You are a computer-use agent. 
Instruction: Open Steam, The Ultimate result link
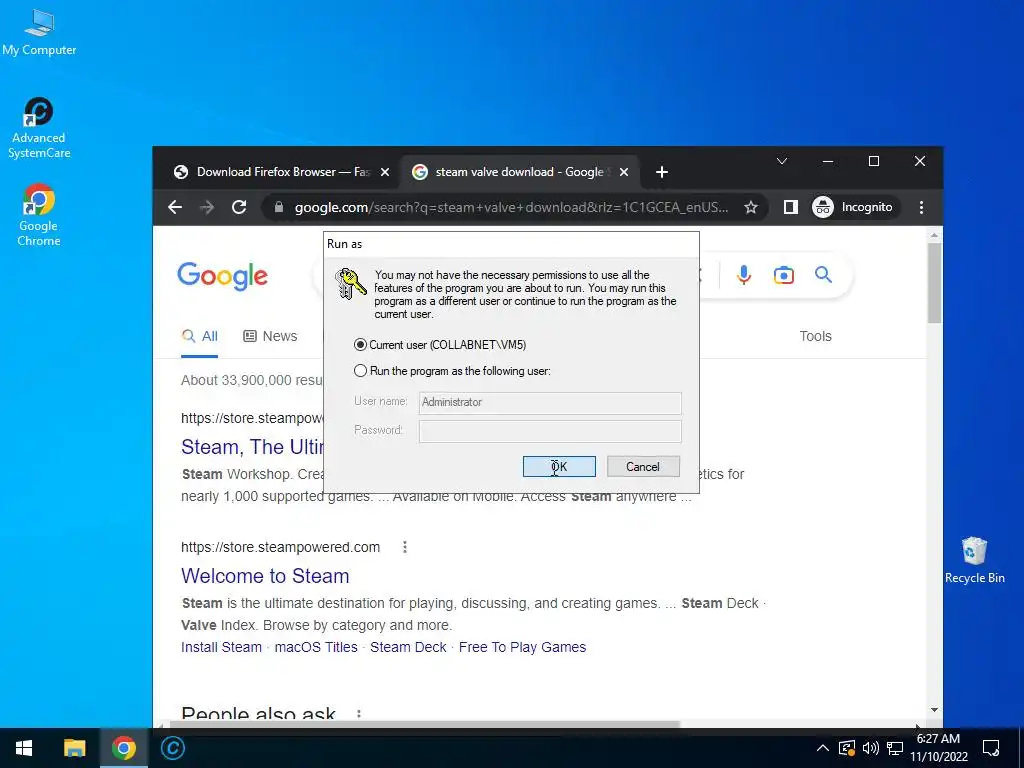coord(252,447)
